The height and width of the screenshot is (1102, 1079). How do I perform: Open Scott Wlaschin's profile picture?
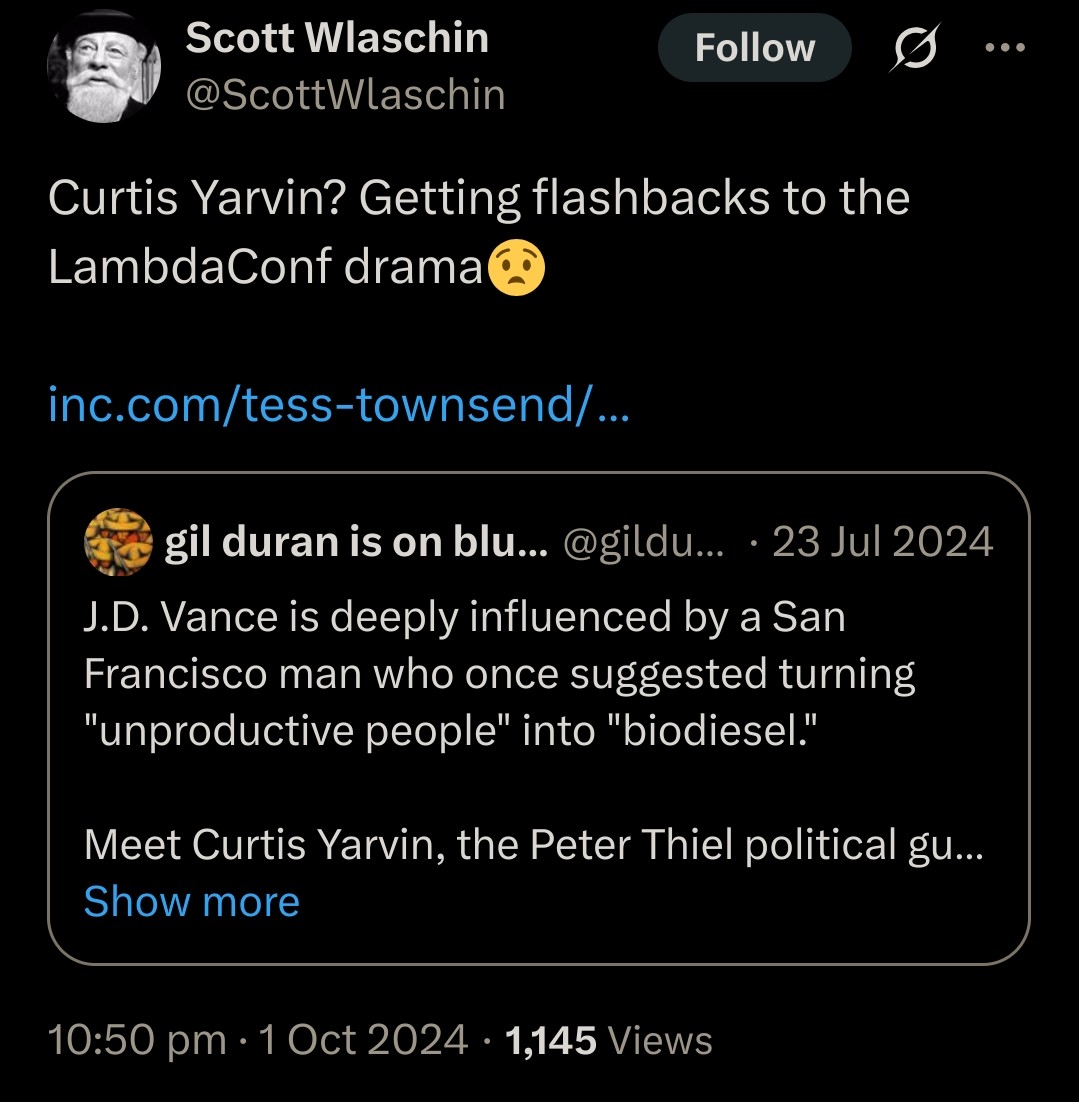tap(103, 66)
